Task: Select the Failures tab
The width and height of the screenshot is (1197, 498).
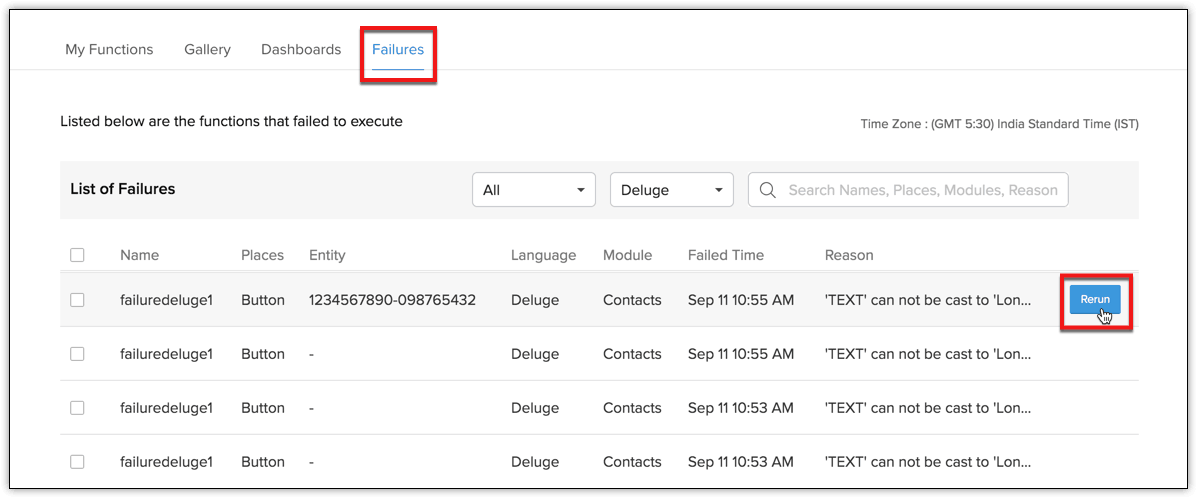Action: 398,49
